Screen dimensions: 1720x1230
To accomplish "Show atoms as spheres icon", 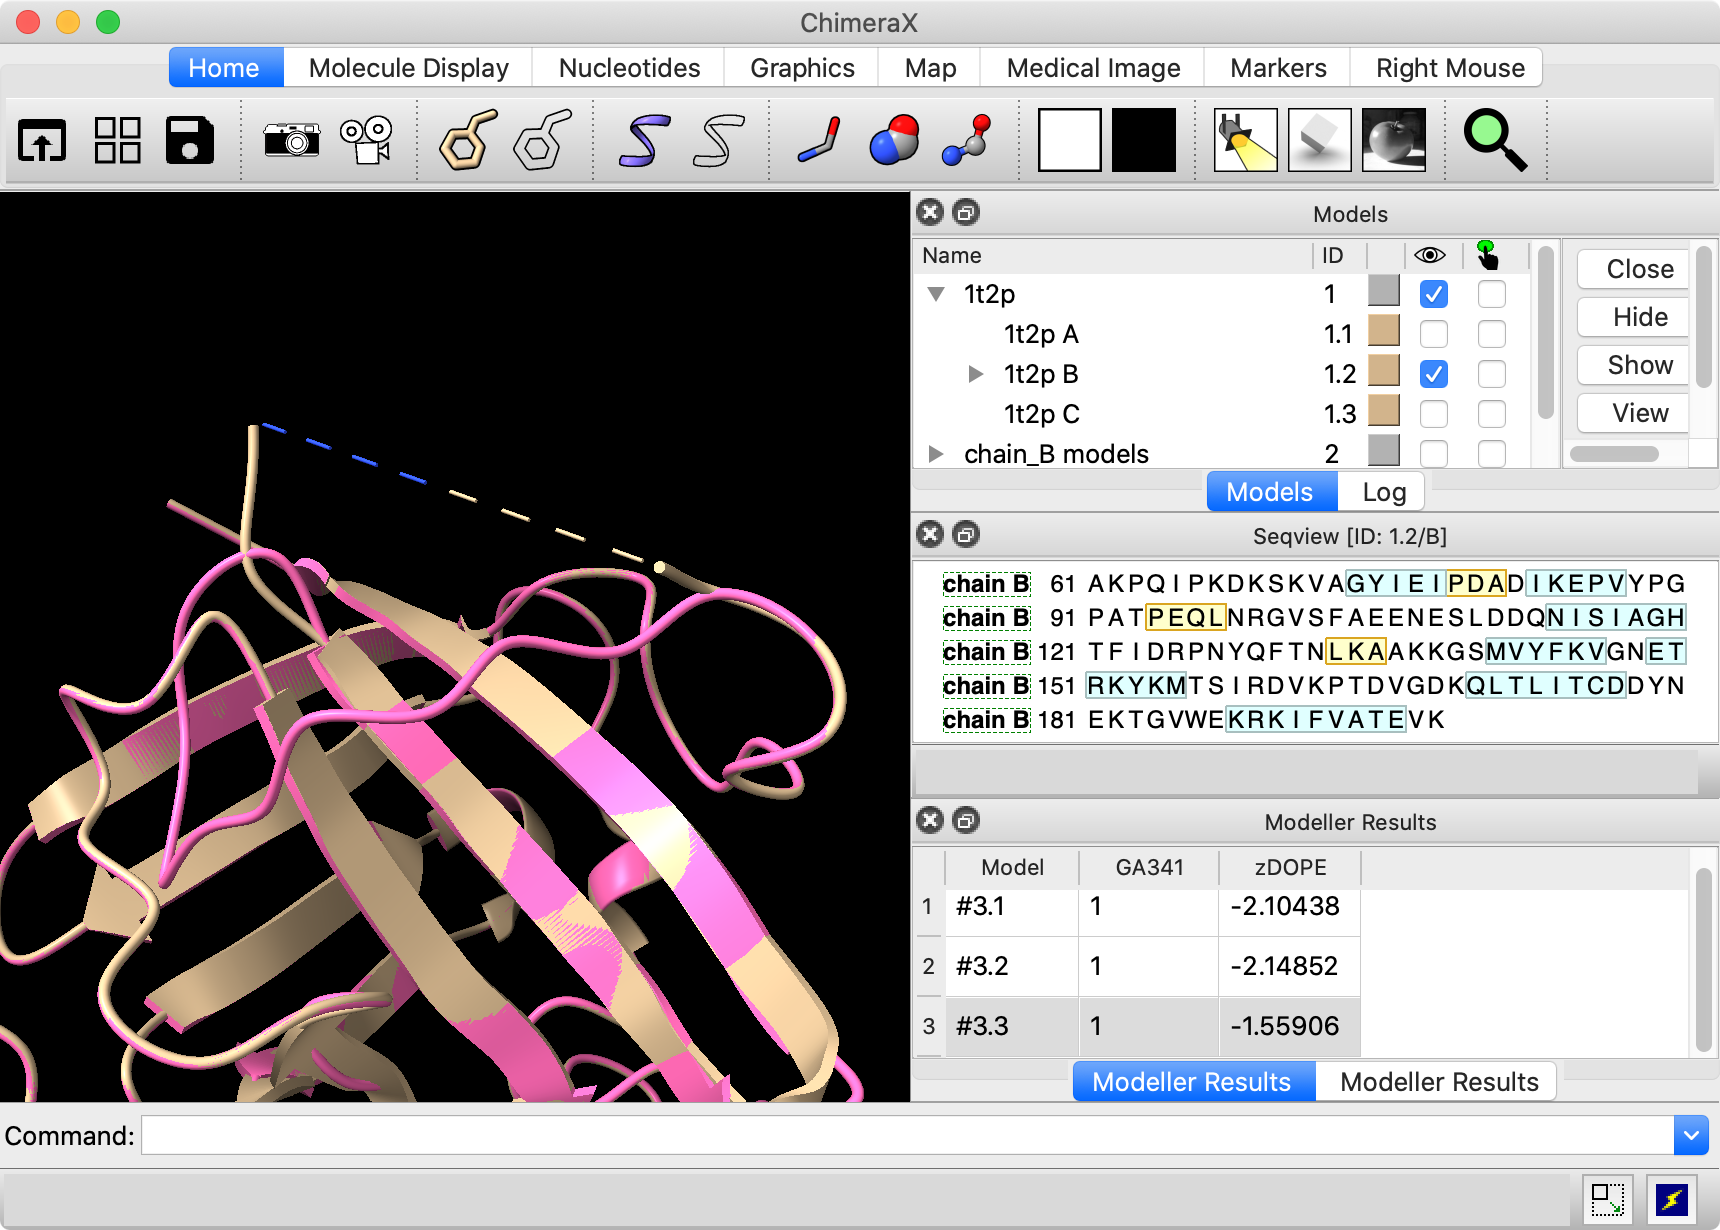I will click(x=894, y=140).
